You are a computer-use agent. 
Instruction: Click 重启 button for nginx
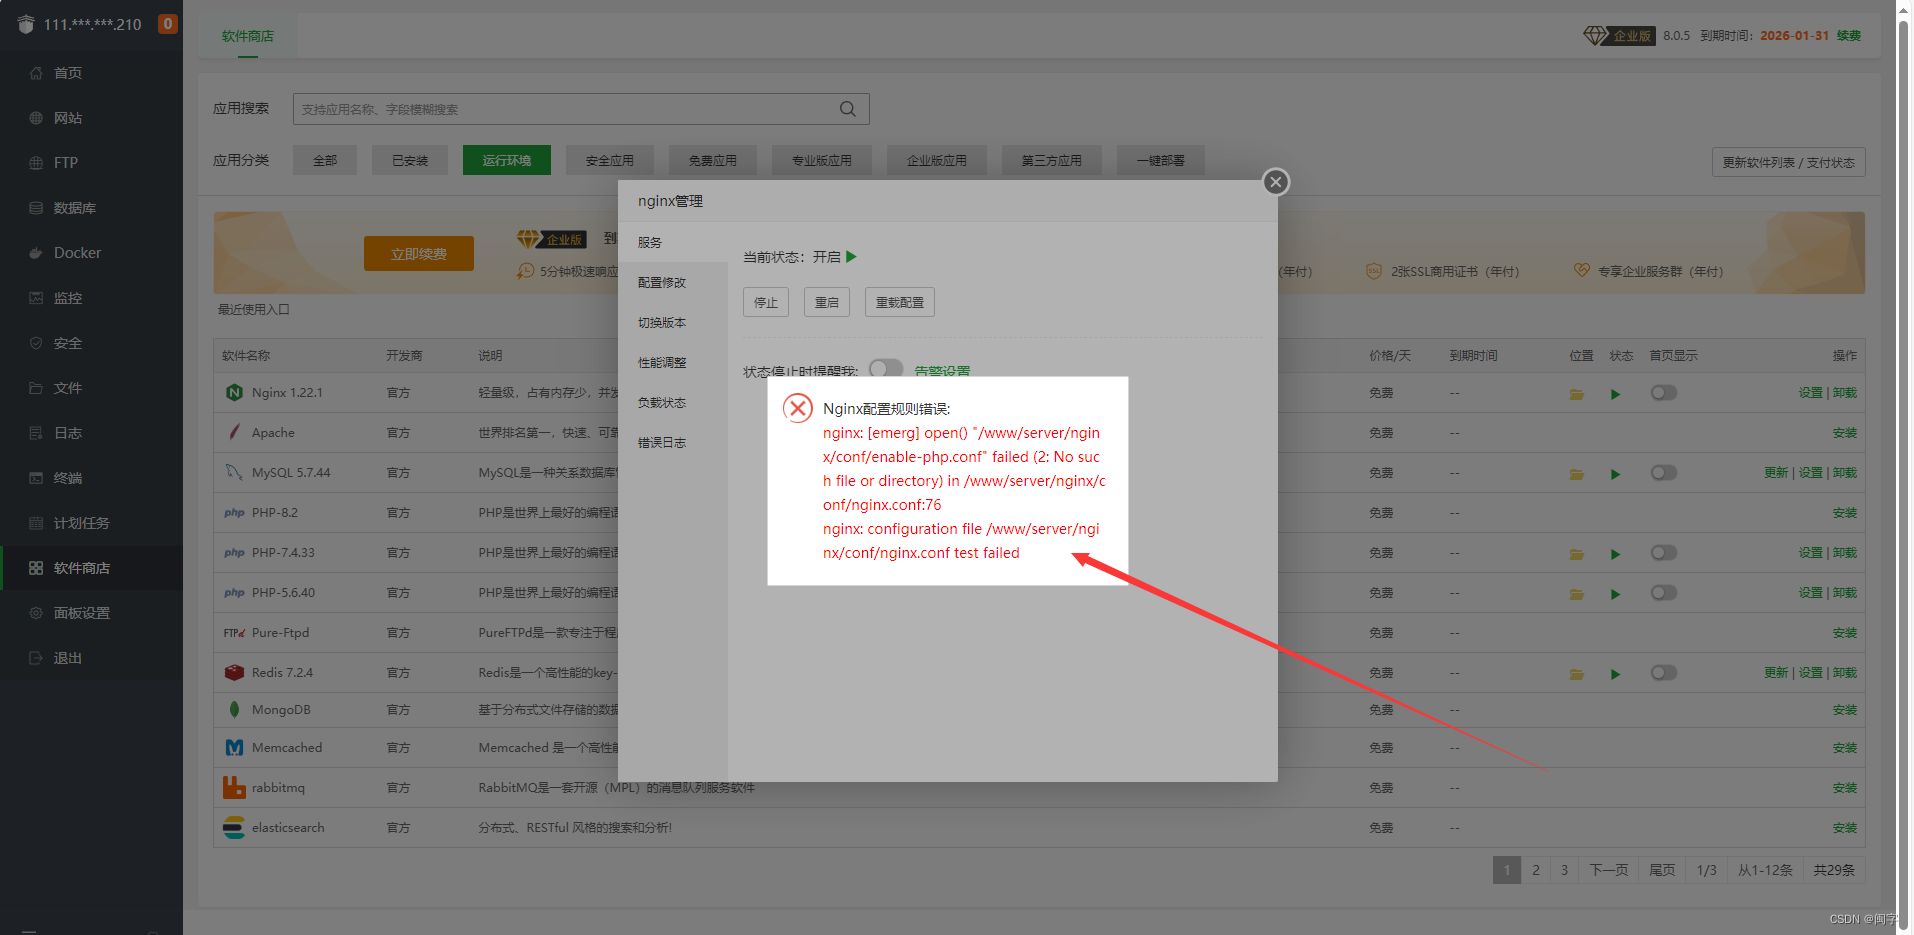pyautogui.click(x=827, y=302)
